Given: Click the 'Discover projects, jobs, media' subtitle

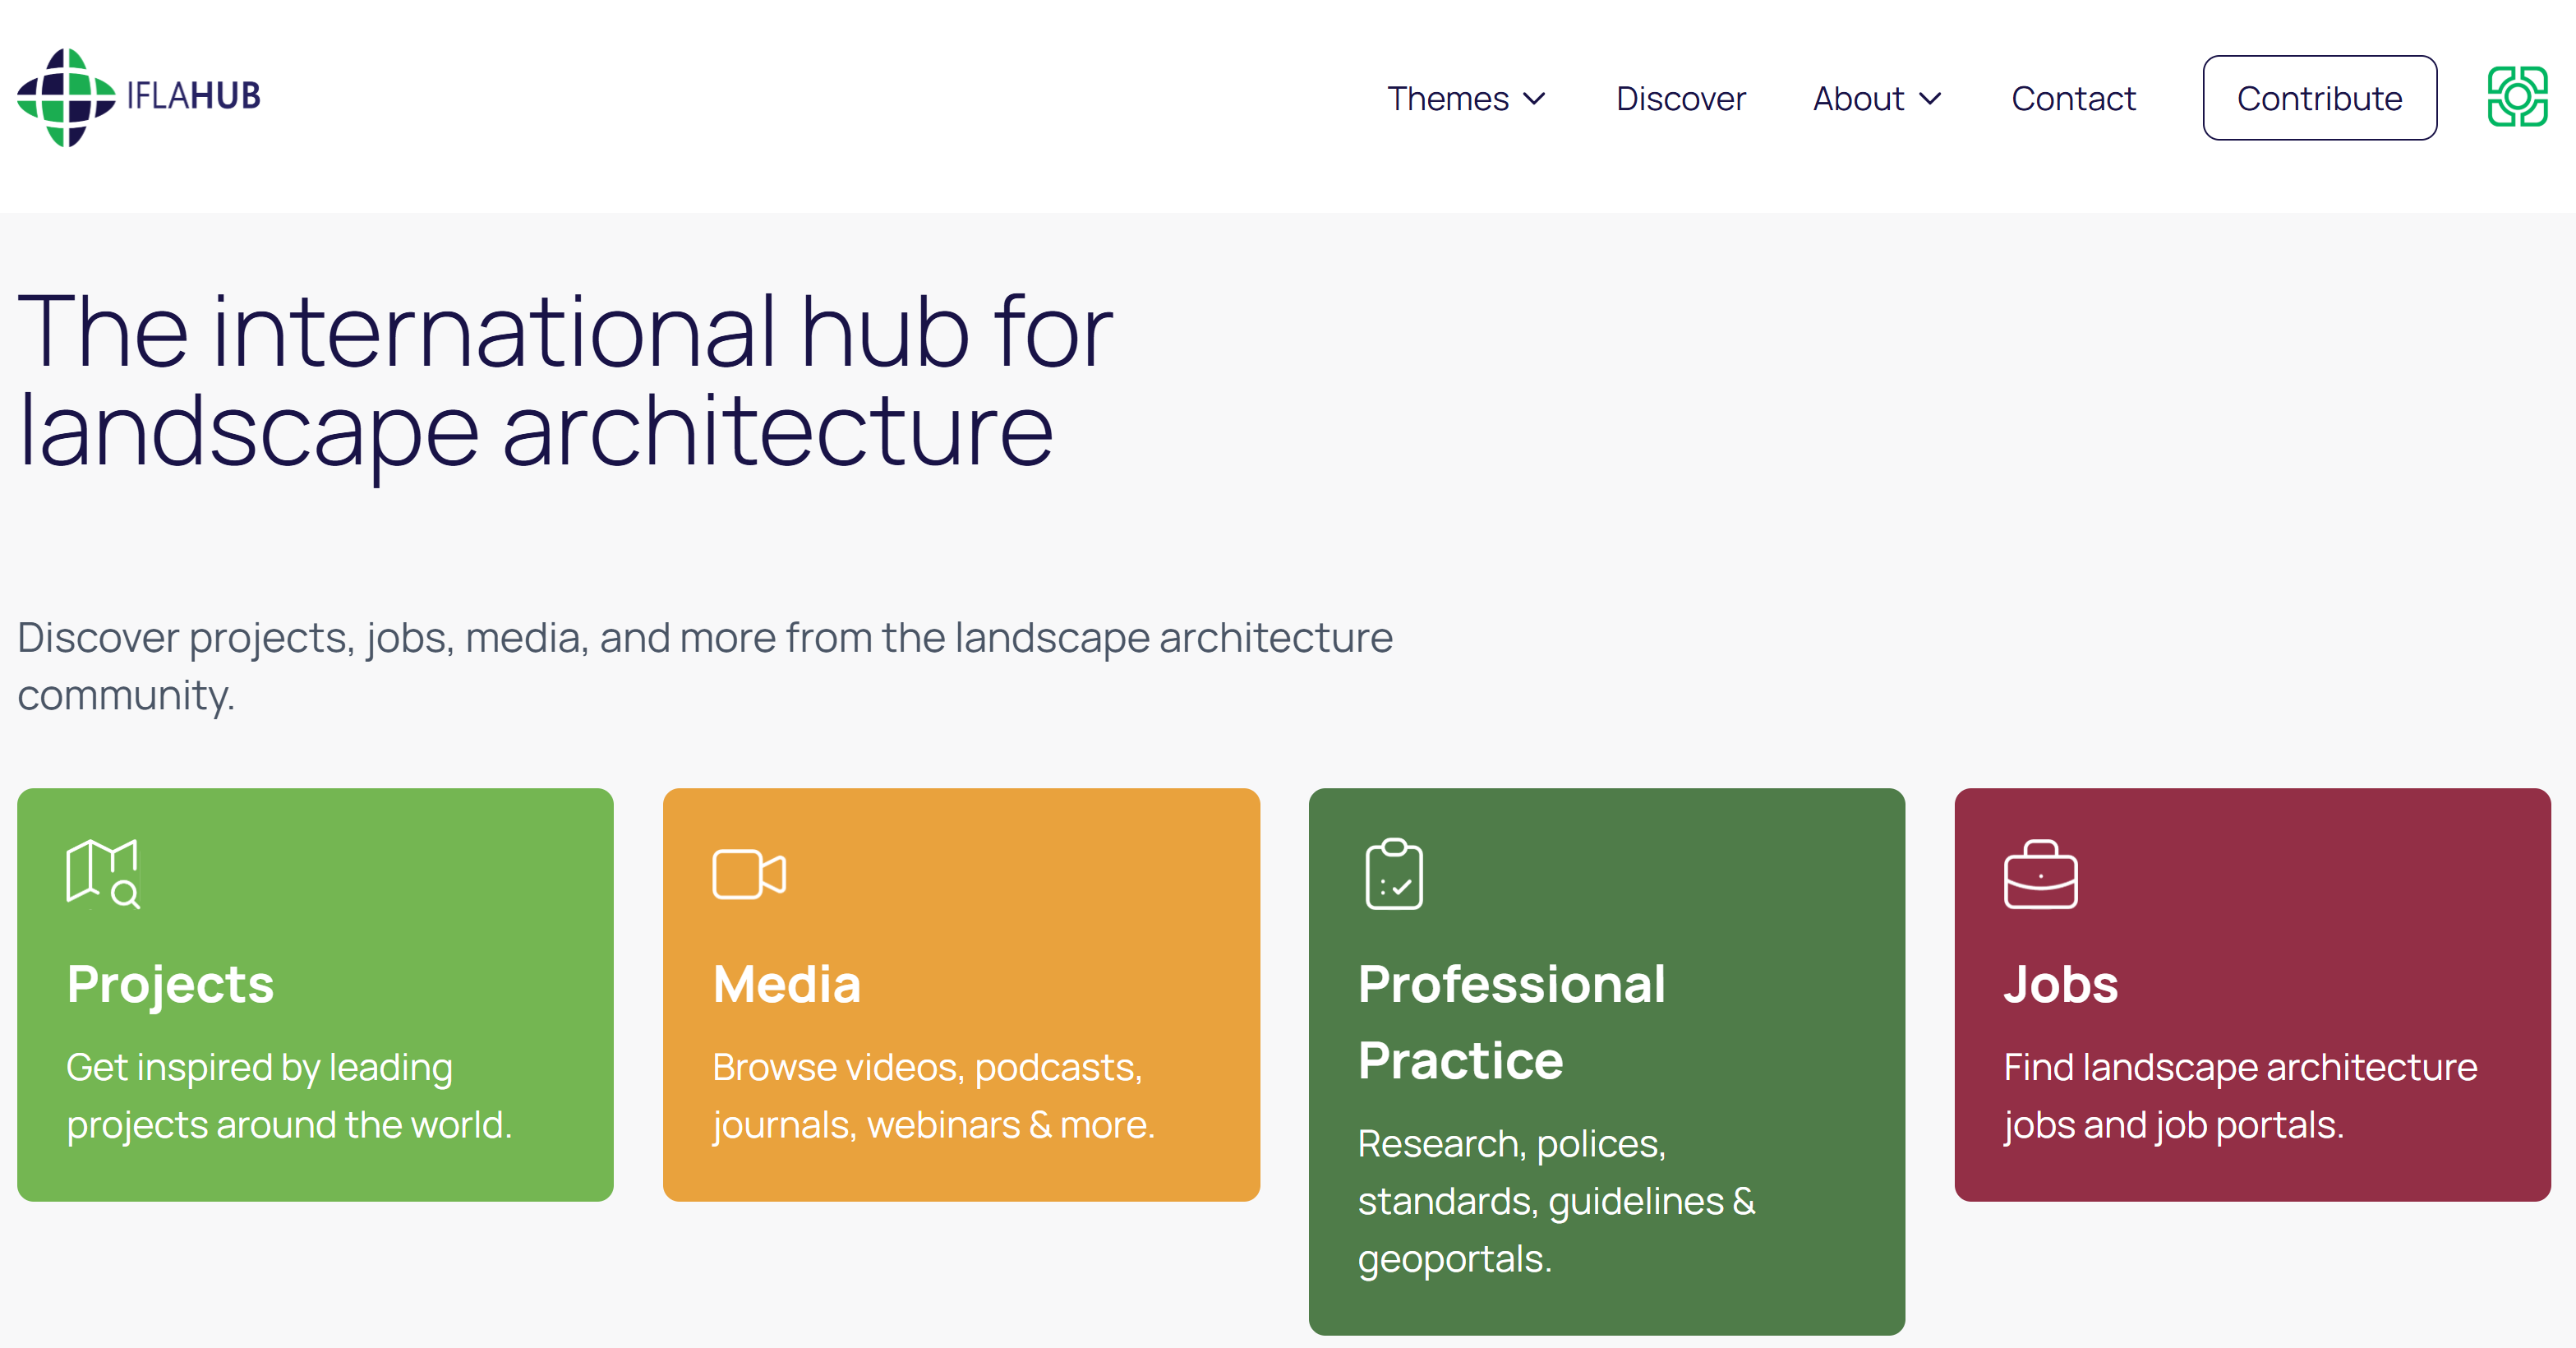Looking at the screenshot, I should (705, 666).
